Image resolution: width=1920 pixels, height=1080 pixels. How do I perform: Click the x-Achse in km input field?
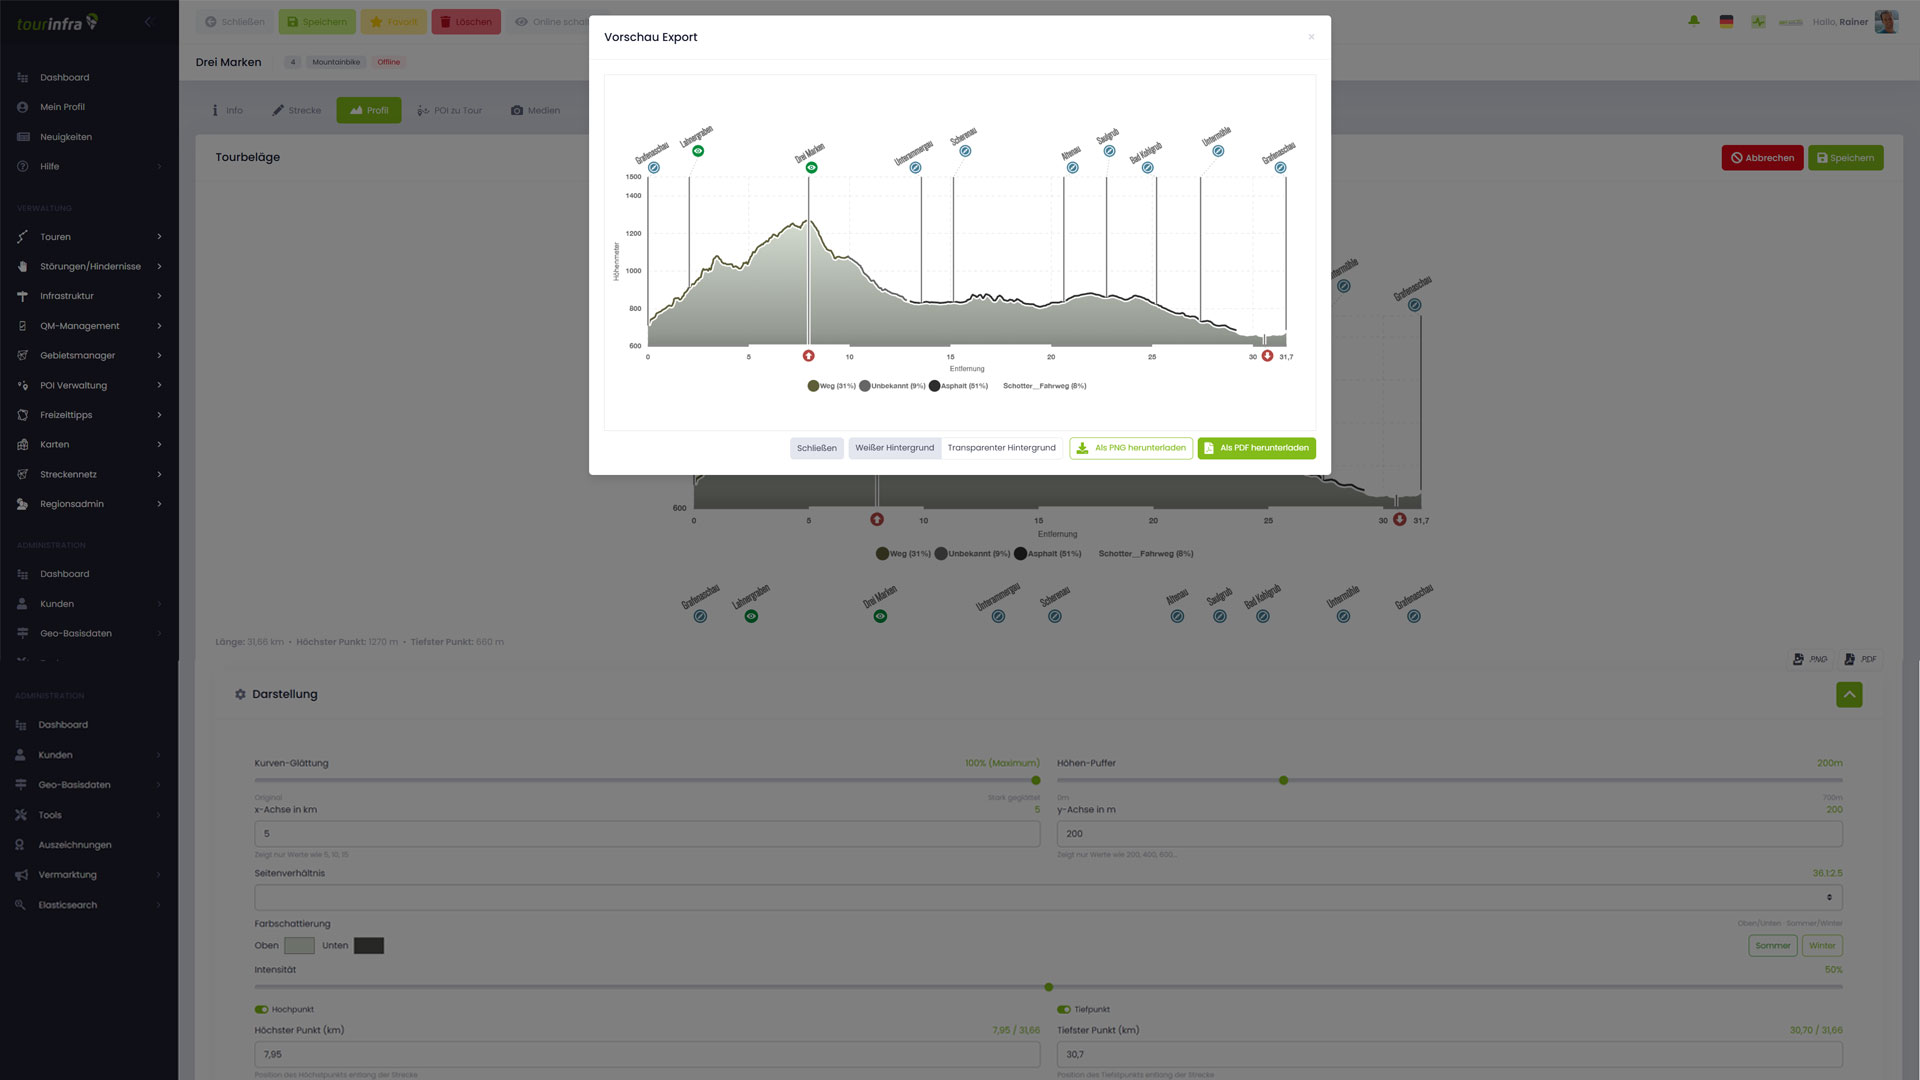point(647,833)
